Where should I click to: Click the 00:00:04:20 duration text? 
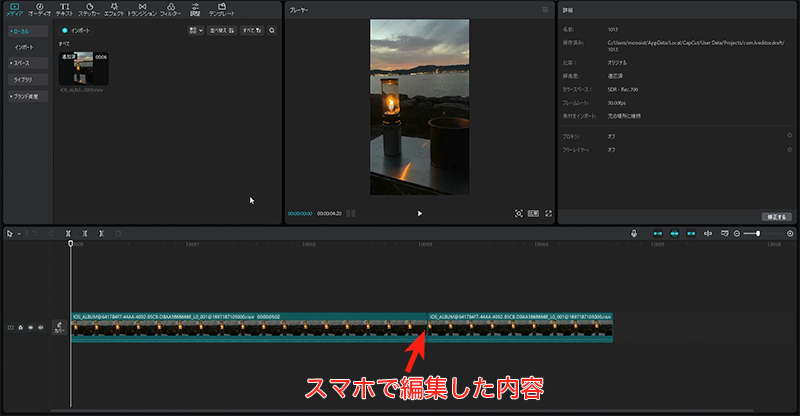coord(329,213)
